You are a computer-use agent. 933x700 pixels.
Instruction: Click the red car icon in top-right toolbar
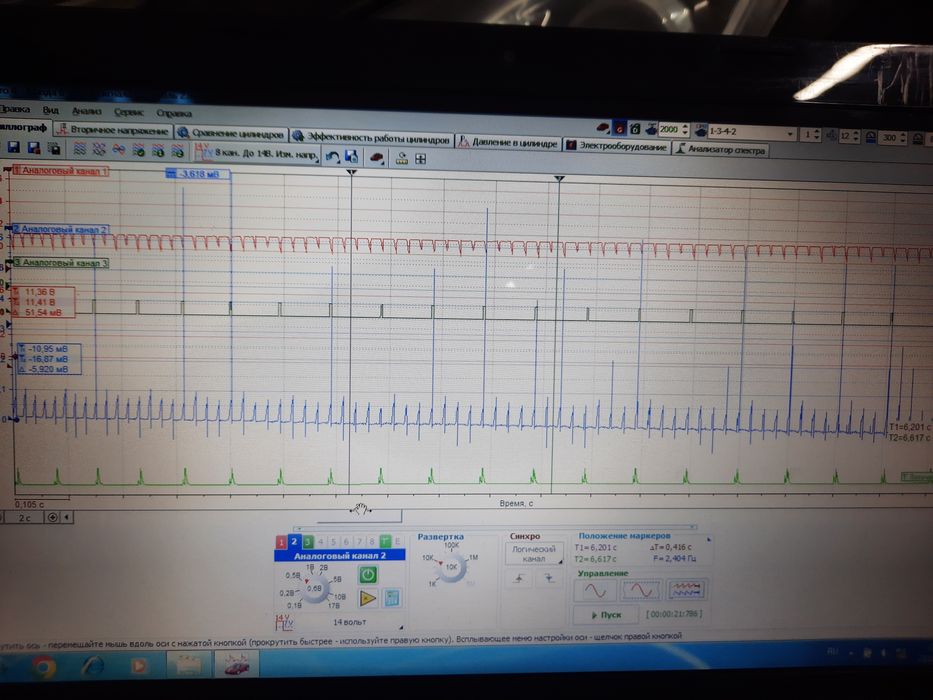603,128
